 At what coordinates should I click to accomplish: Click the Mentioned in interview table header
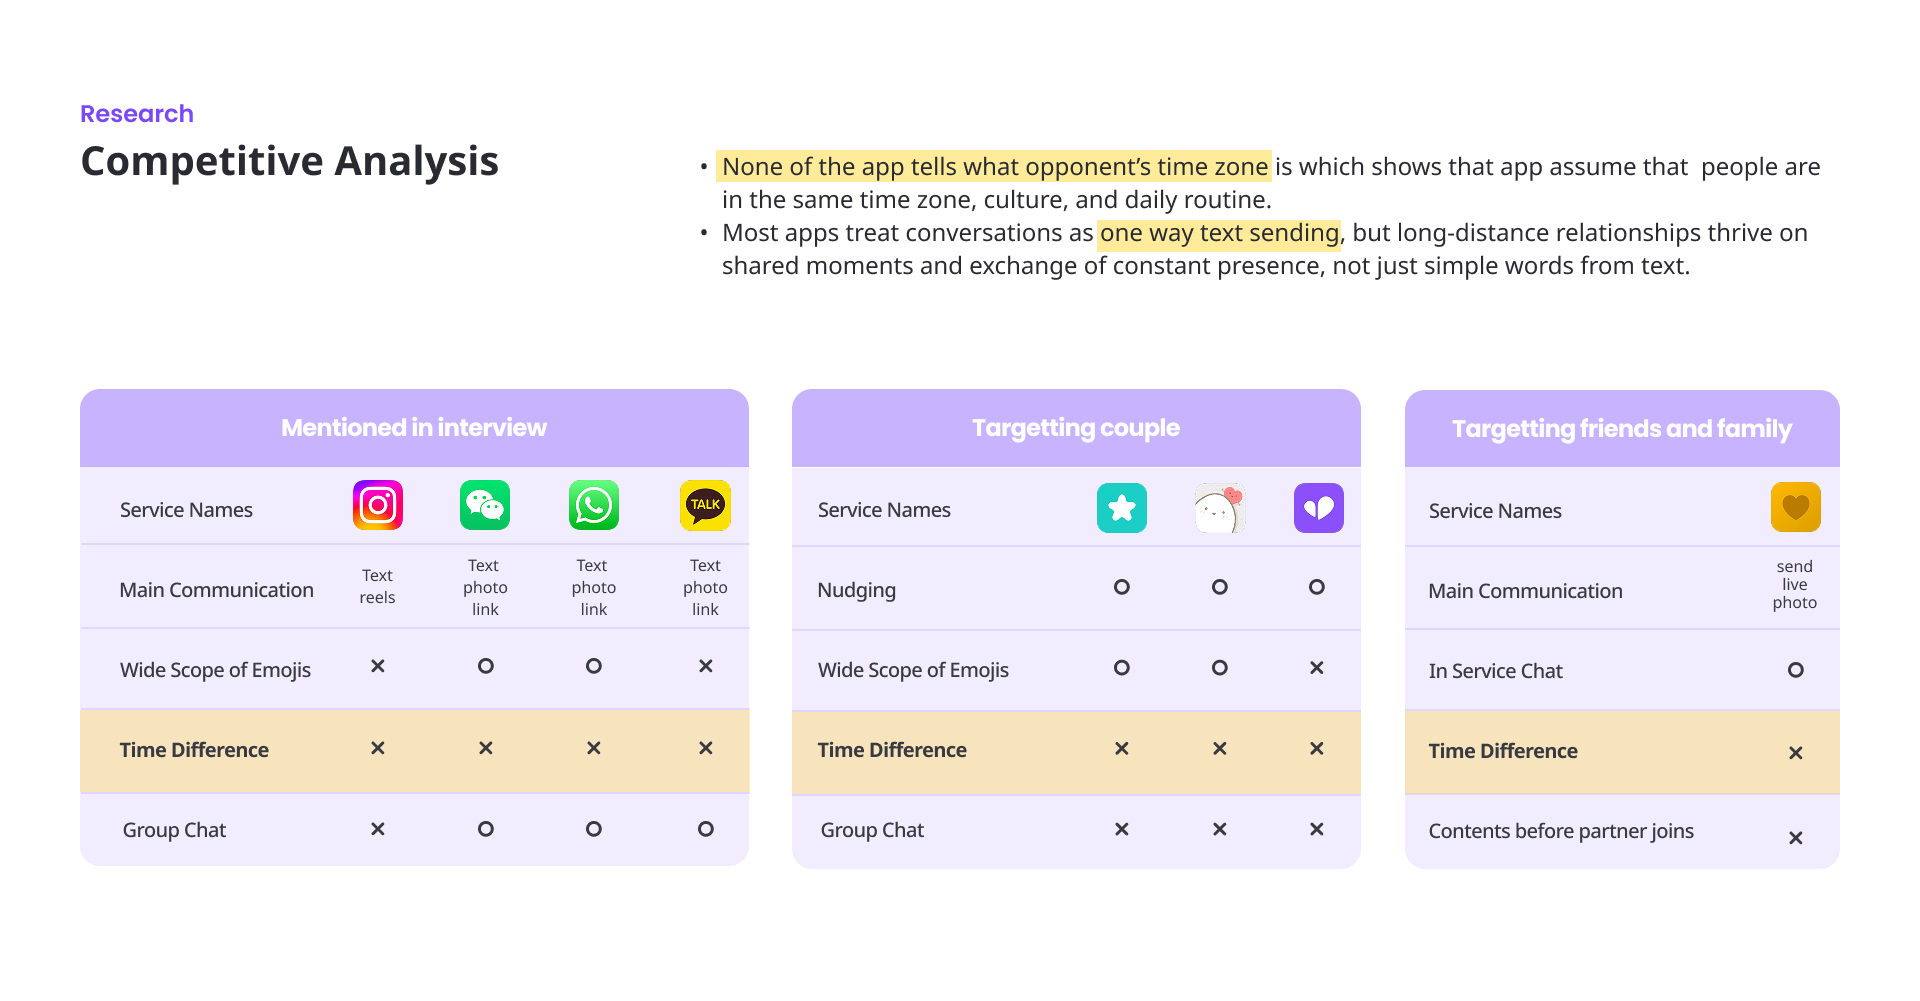pyautogui.click(x=414, y=428)
